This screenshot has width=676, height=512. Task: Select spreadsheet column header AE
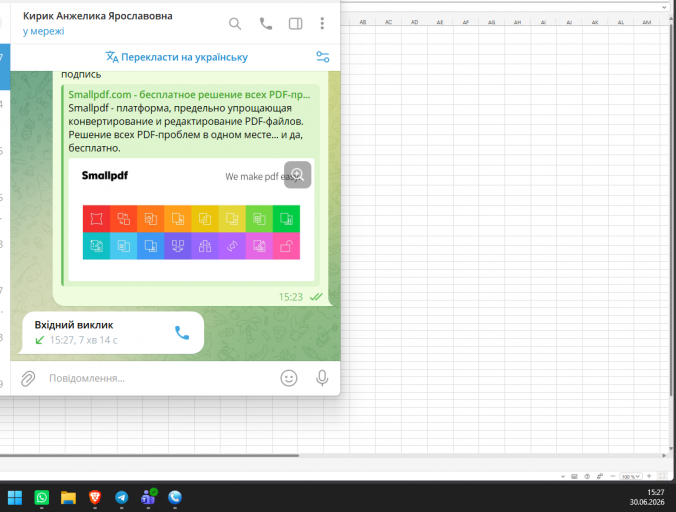(x=440, y=22)
